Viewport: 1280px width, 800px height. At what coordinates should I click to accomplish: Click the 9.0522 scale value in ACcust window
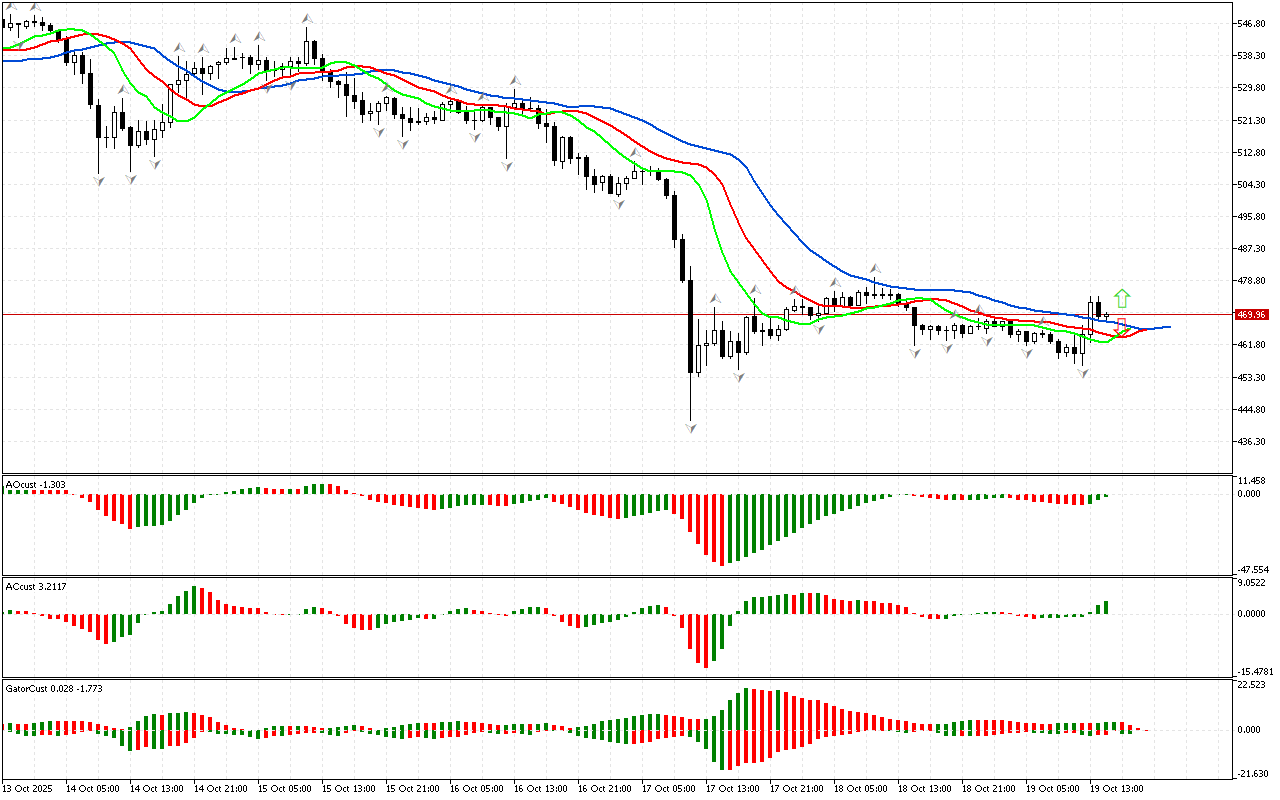click(1252, 582)
